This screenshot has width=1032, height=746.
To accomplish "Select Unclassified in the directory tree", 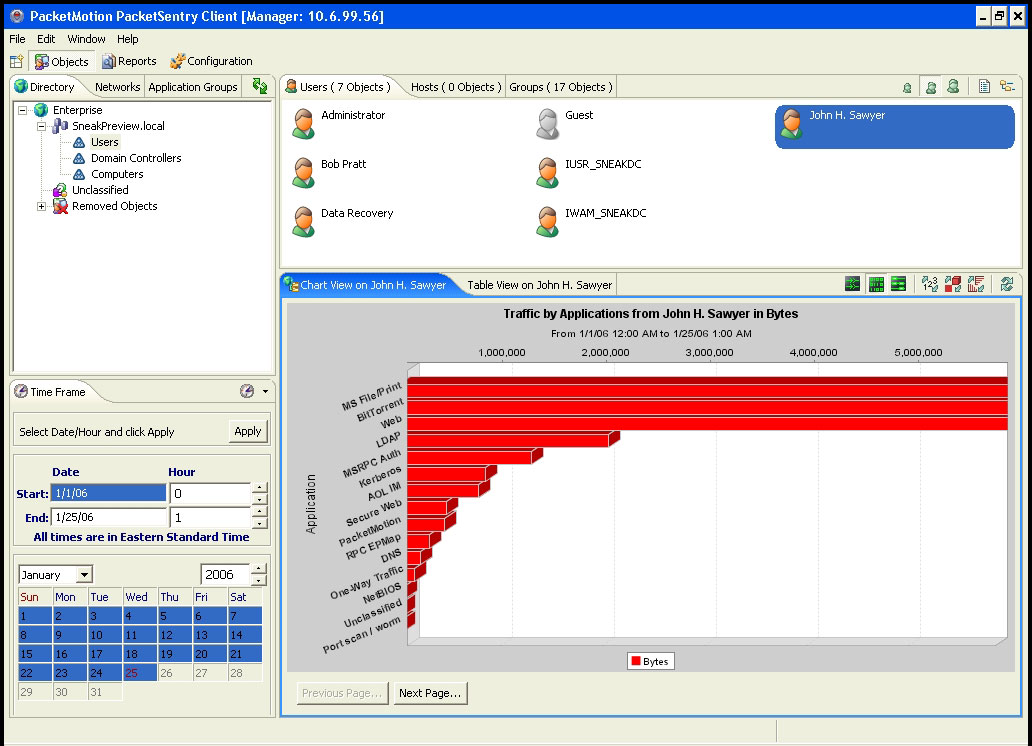I will [100, 190].
